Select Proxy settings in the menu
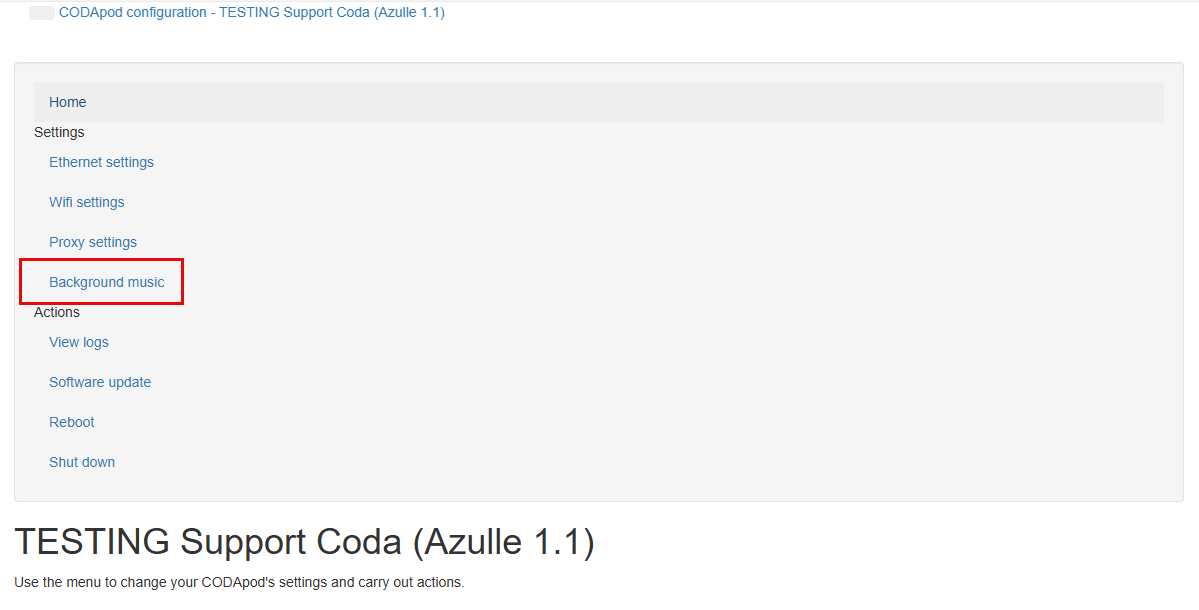This screenshot has width=1199, height=610. [93, 242]
